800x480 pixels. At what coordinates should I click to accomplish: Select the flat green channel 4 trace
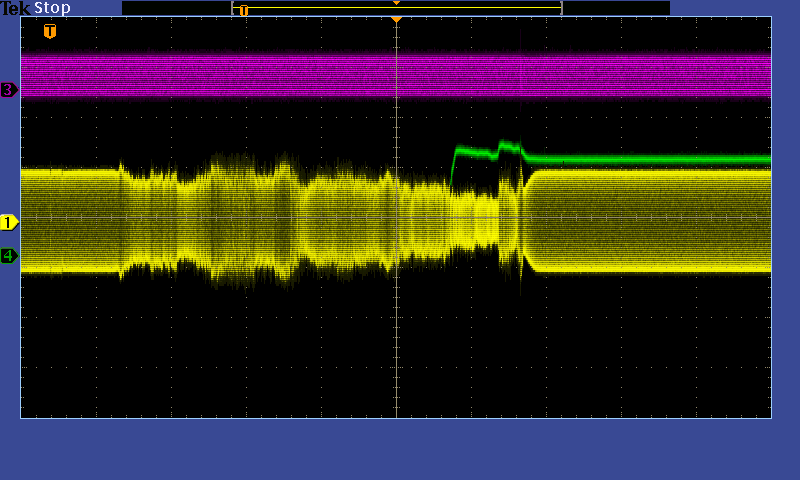click(650, 159)
